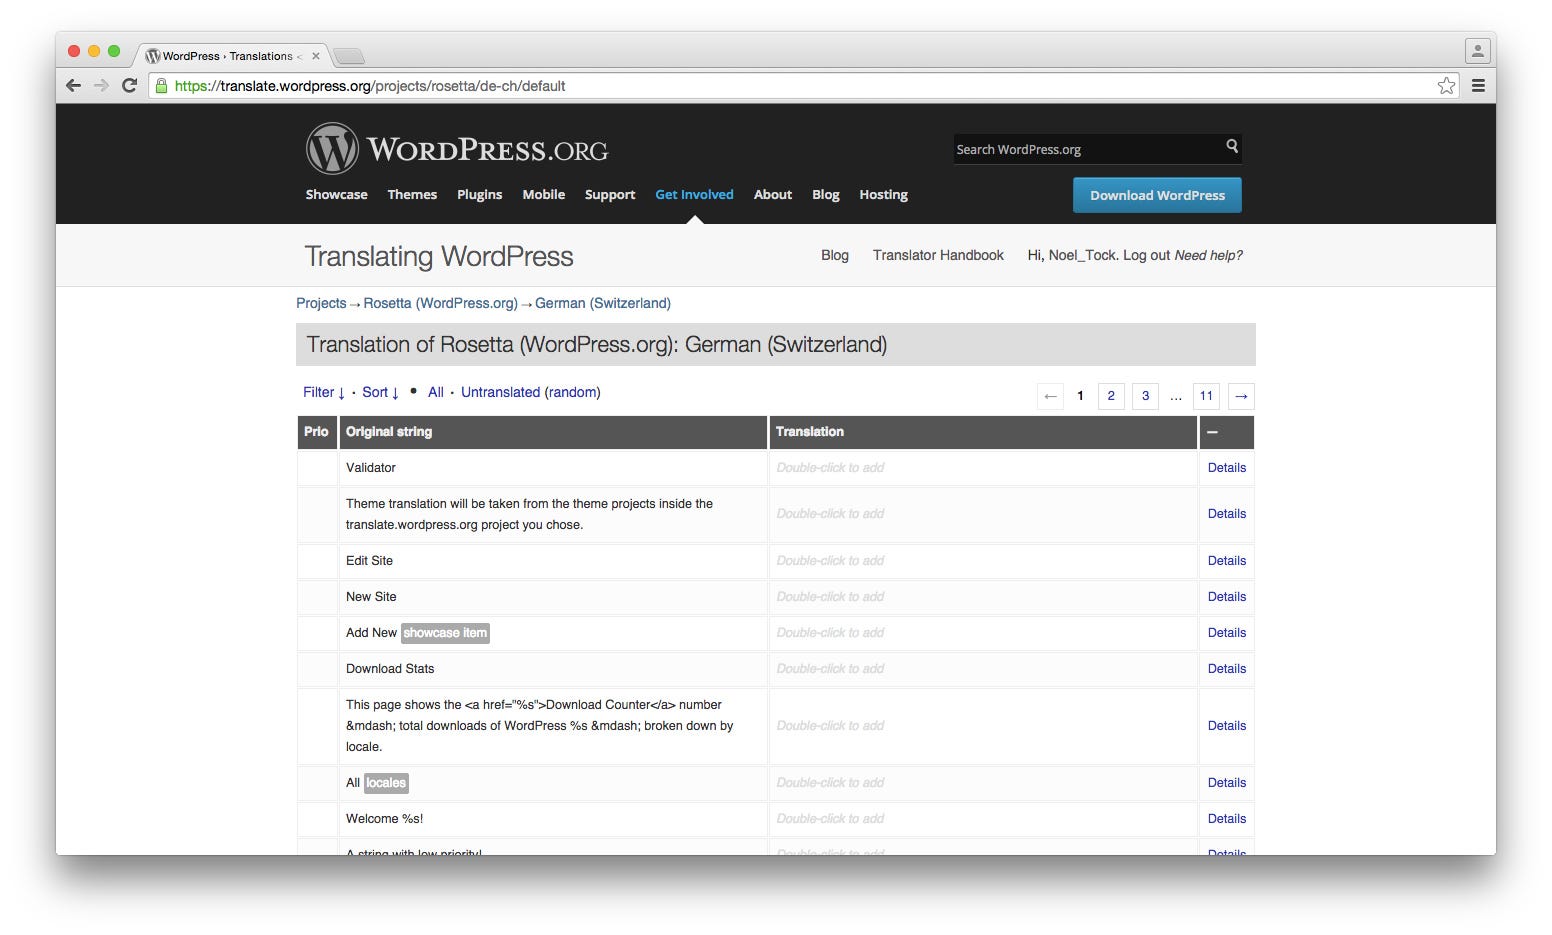Image resolution: width=1552 pixels, height=935 pixels.
Task: Click the 'locales' context tag
Action: pos(386,783)
